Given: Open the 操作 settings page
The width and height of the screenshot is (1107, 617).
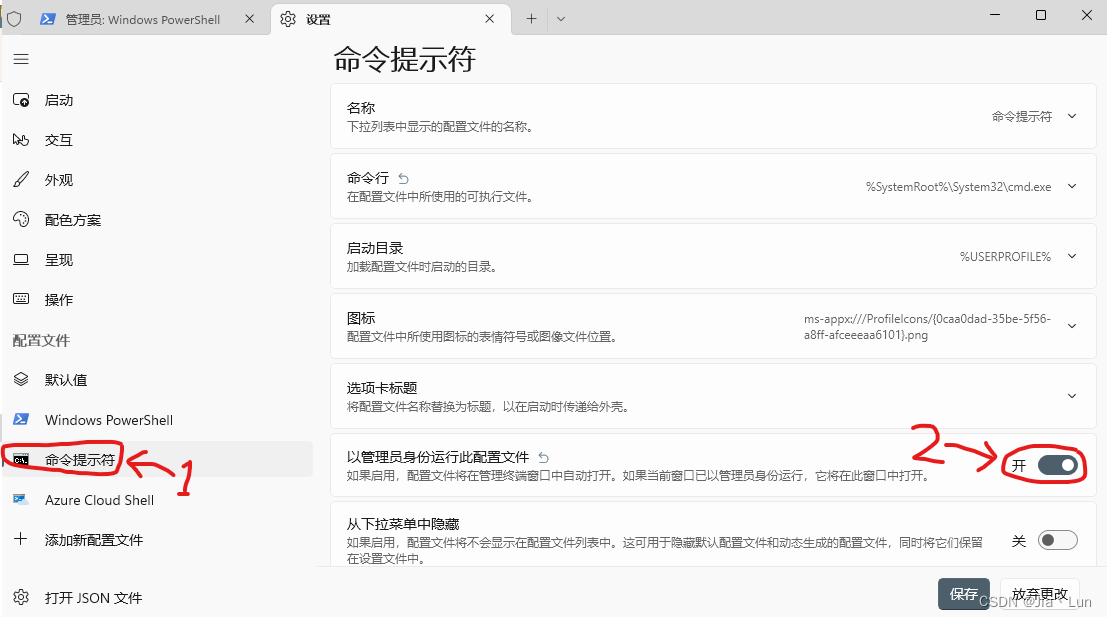Looking at the screenshot, I should pos(157,299).
